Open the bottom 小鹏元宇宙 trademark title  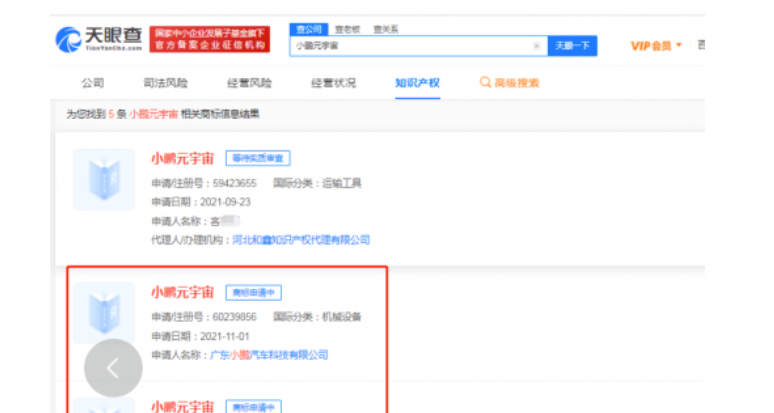tap(182, 407)
